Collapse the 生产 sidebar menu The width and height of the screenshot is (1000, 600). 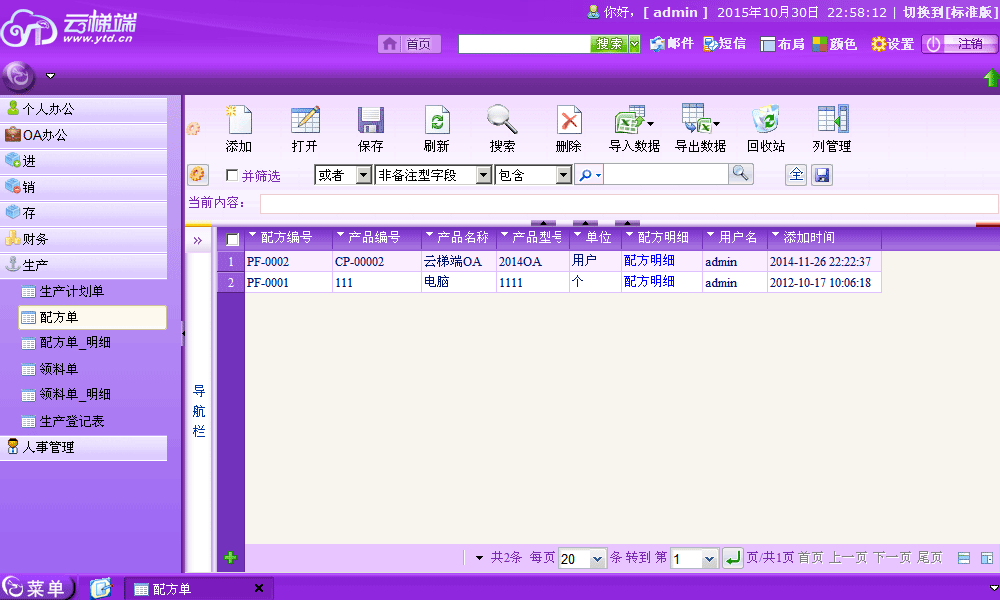pos(84,265)
